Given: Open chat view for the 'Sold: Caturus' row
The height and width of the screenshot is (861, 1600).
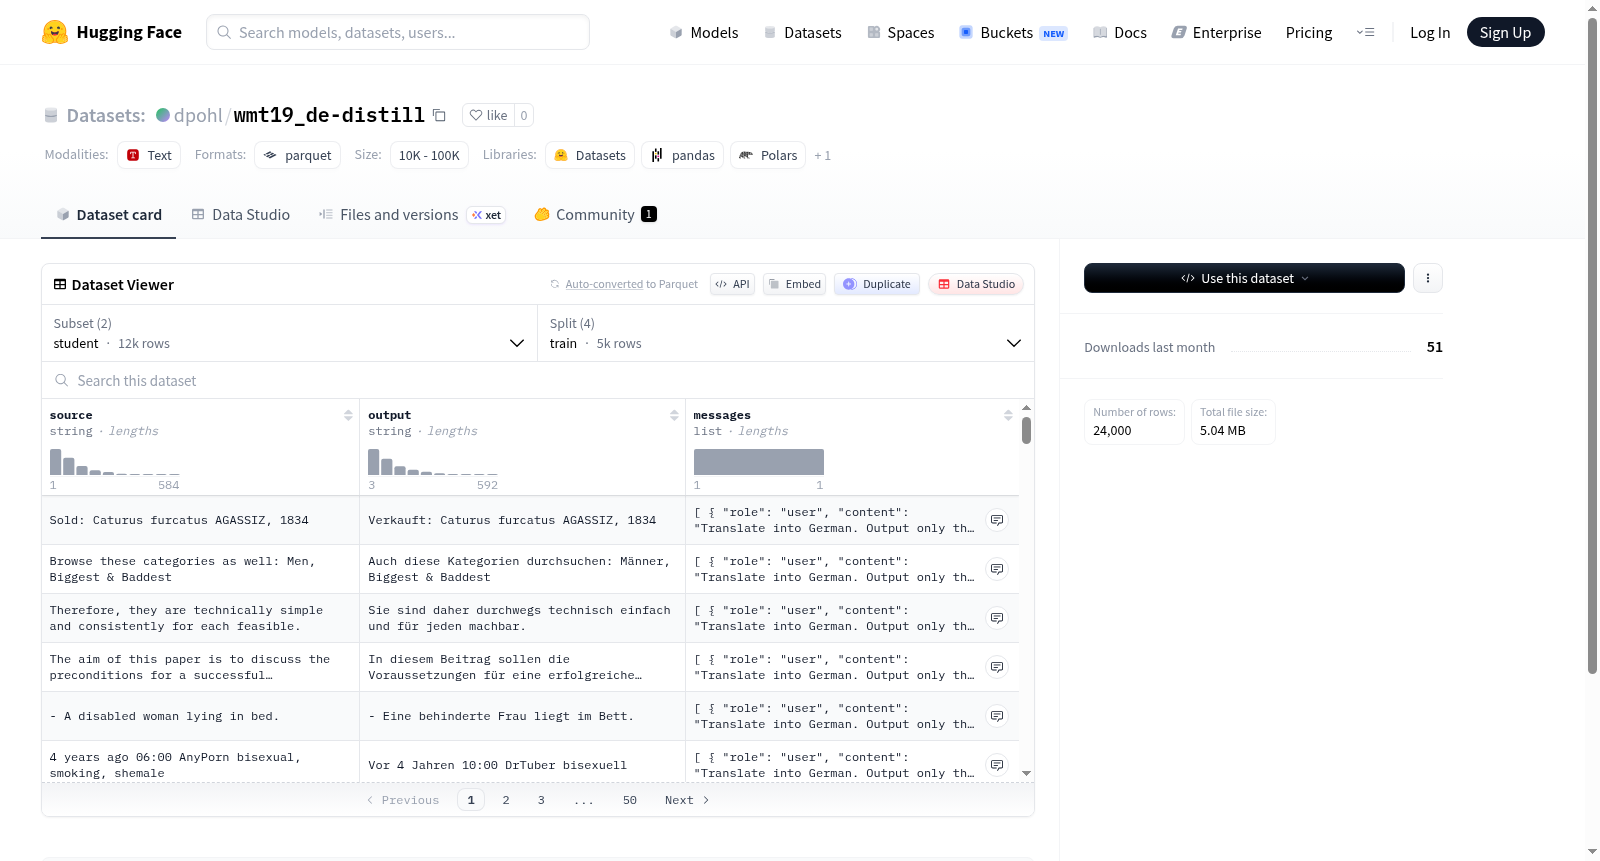Looking at the screenshot, I should pyautogui.click(x=997, y=520).
